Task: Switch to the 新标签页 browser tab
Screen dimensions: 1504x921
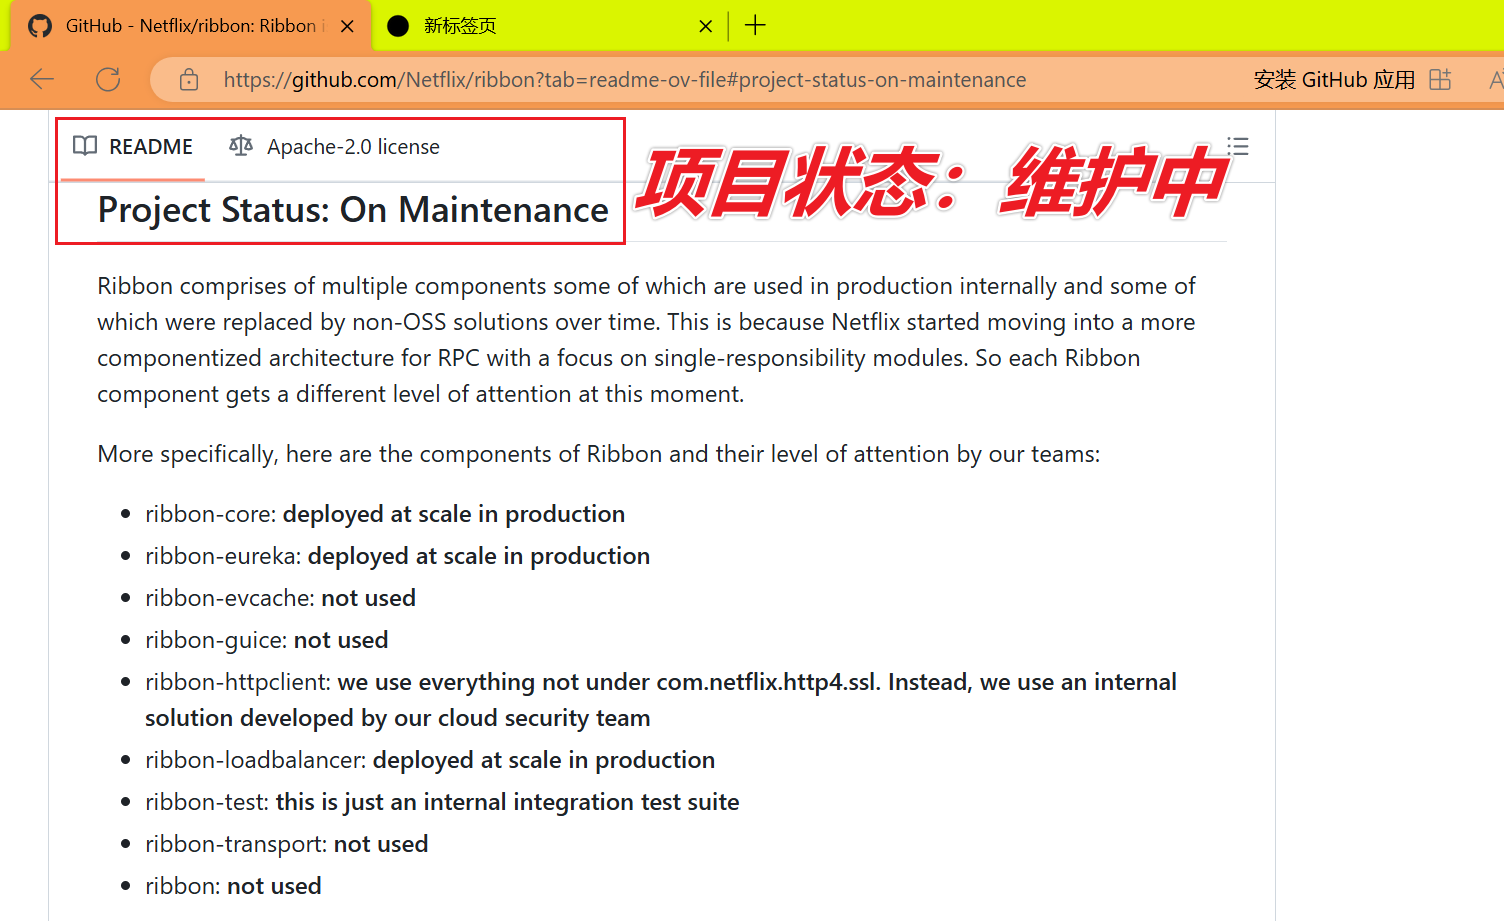Action: [x=548, y=26]
